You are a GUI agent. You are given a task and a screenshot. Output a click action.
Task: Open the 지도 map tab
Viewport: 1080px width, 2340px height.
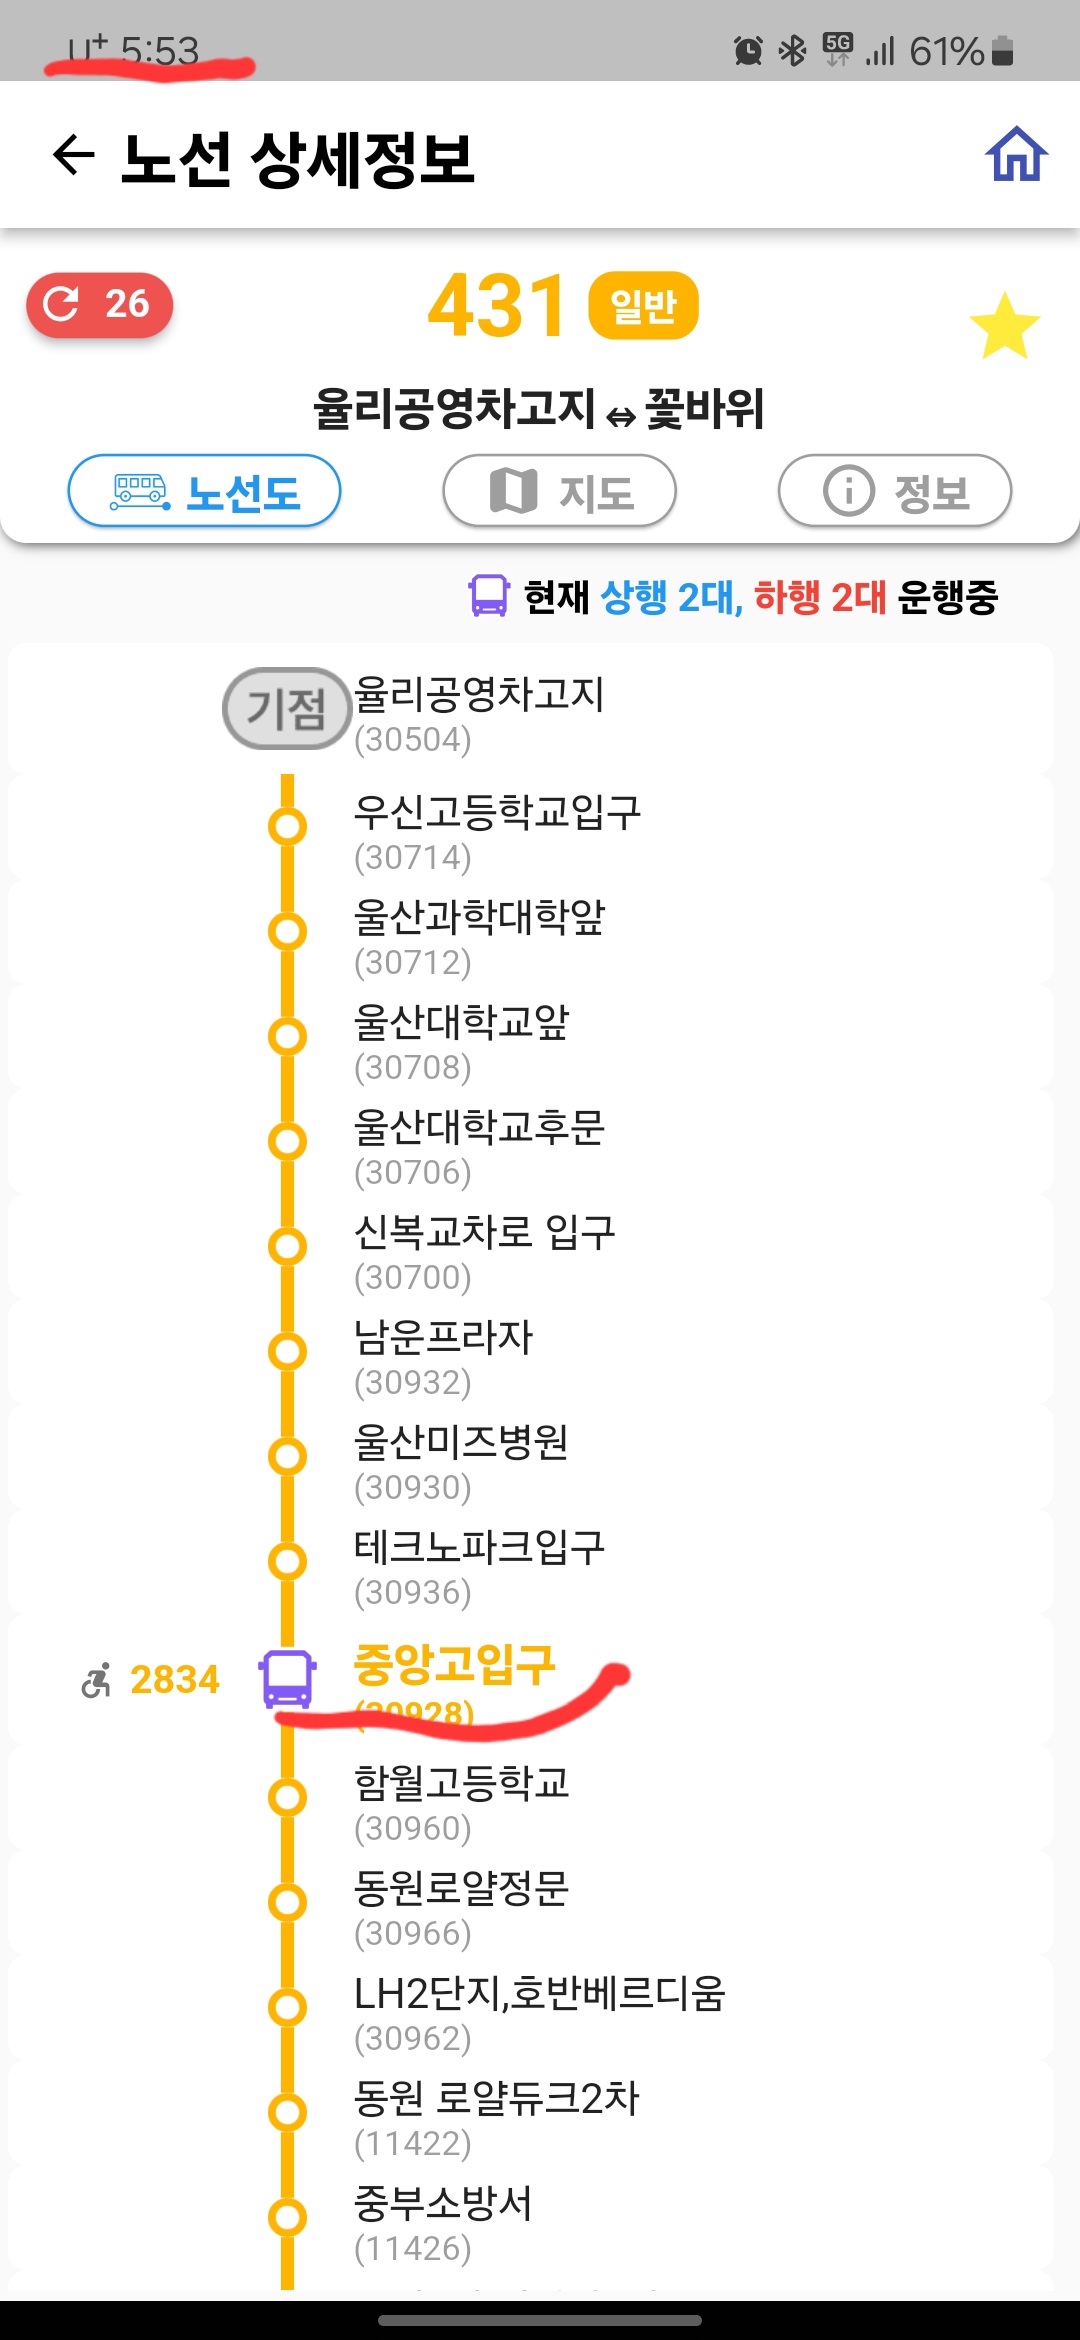point(559,491)
